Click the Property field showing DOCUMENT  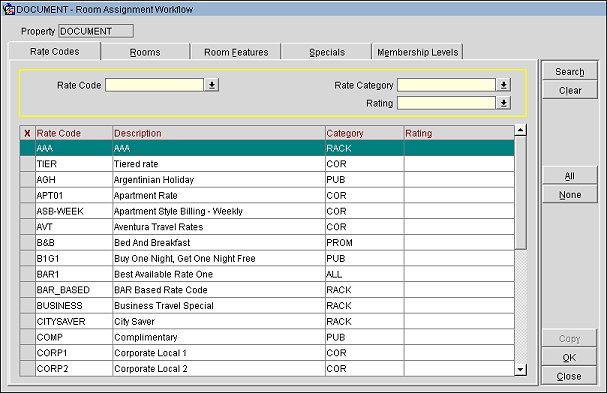point(96,31)
